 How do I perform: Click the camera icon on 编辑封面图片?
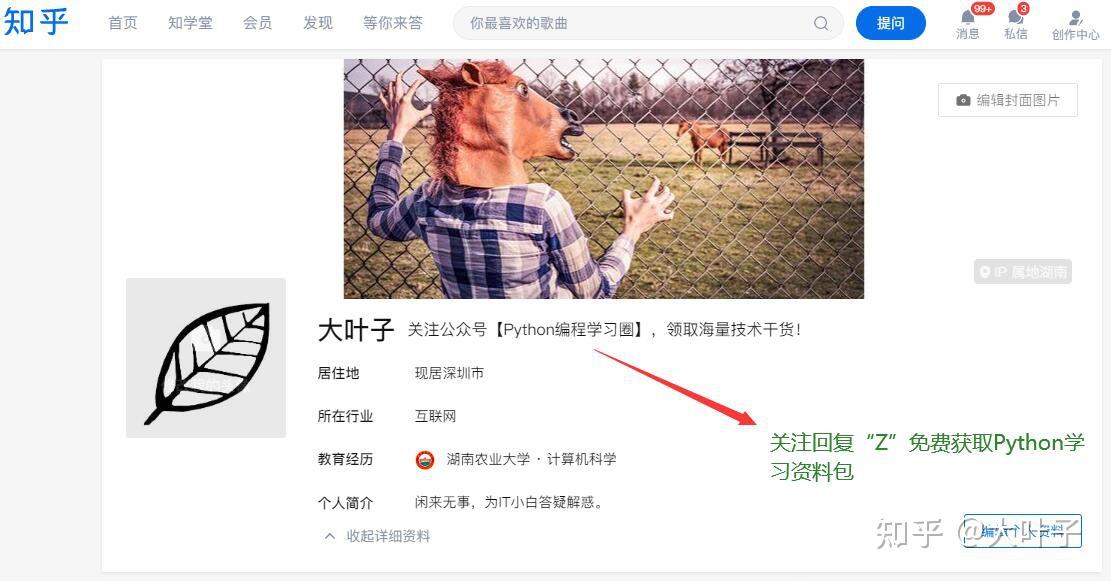pos(963,101)
